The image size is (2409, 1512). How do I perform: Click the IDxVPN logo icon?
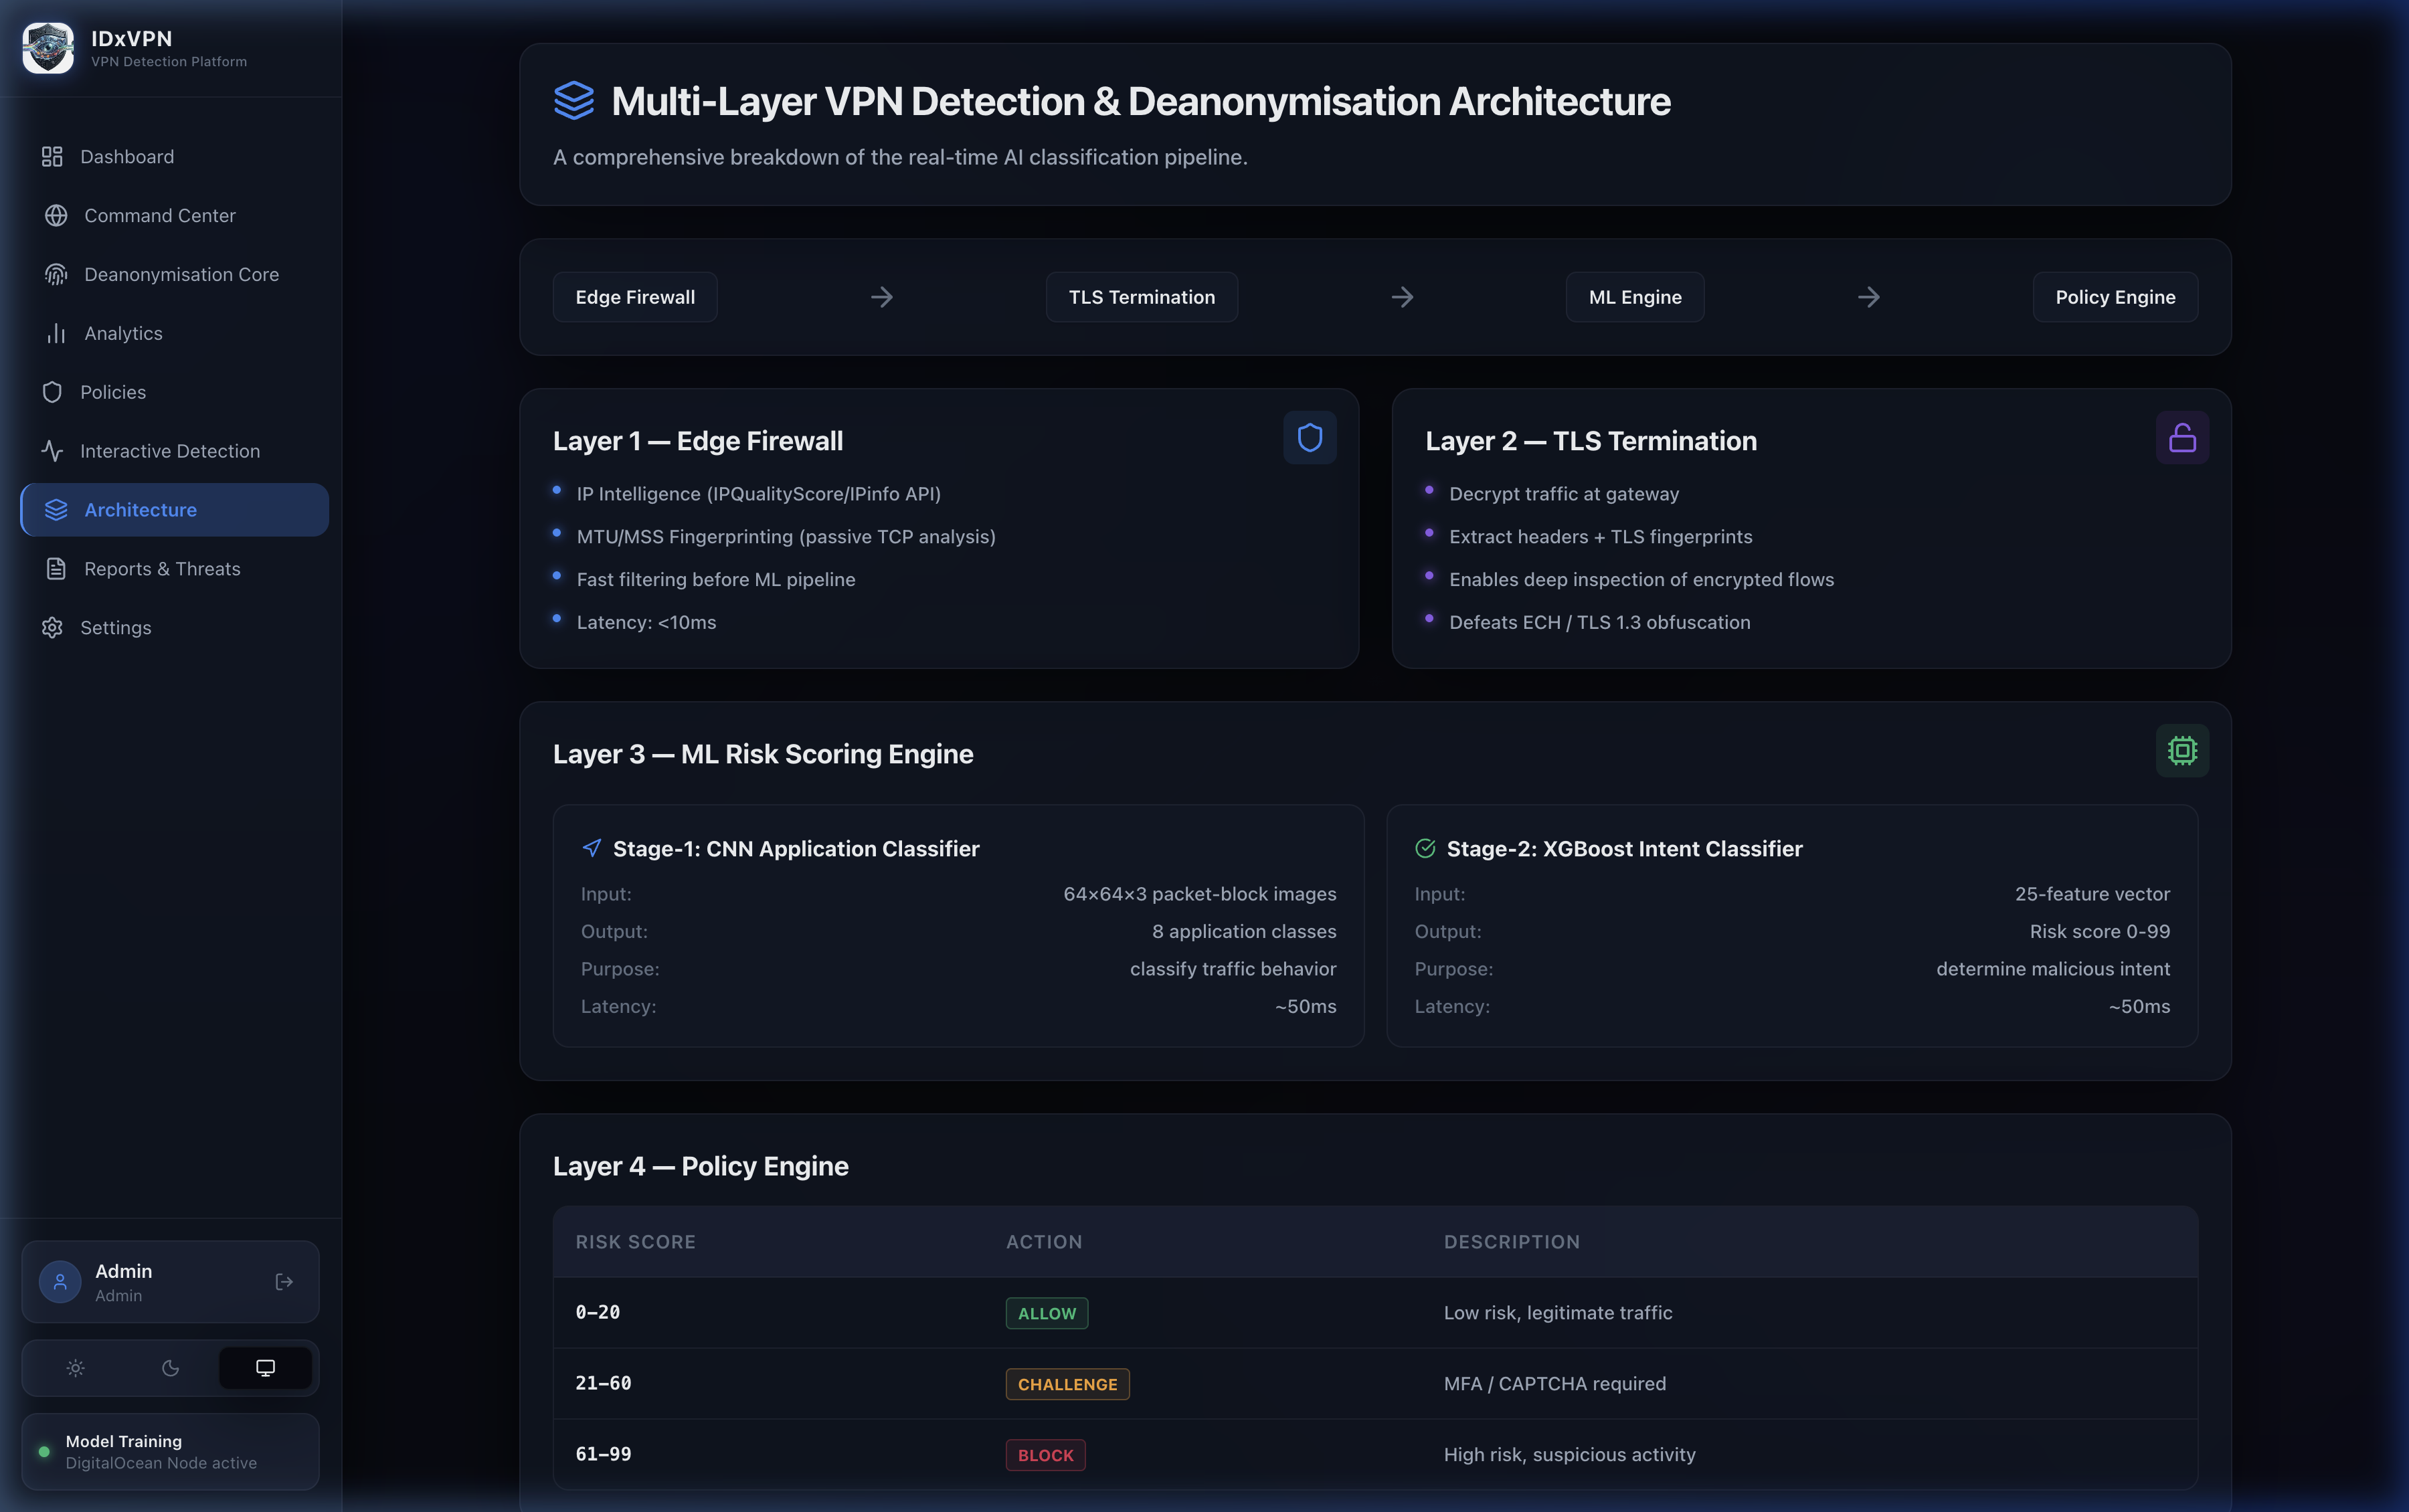pyautogui.click(x=48, y=48)
